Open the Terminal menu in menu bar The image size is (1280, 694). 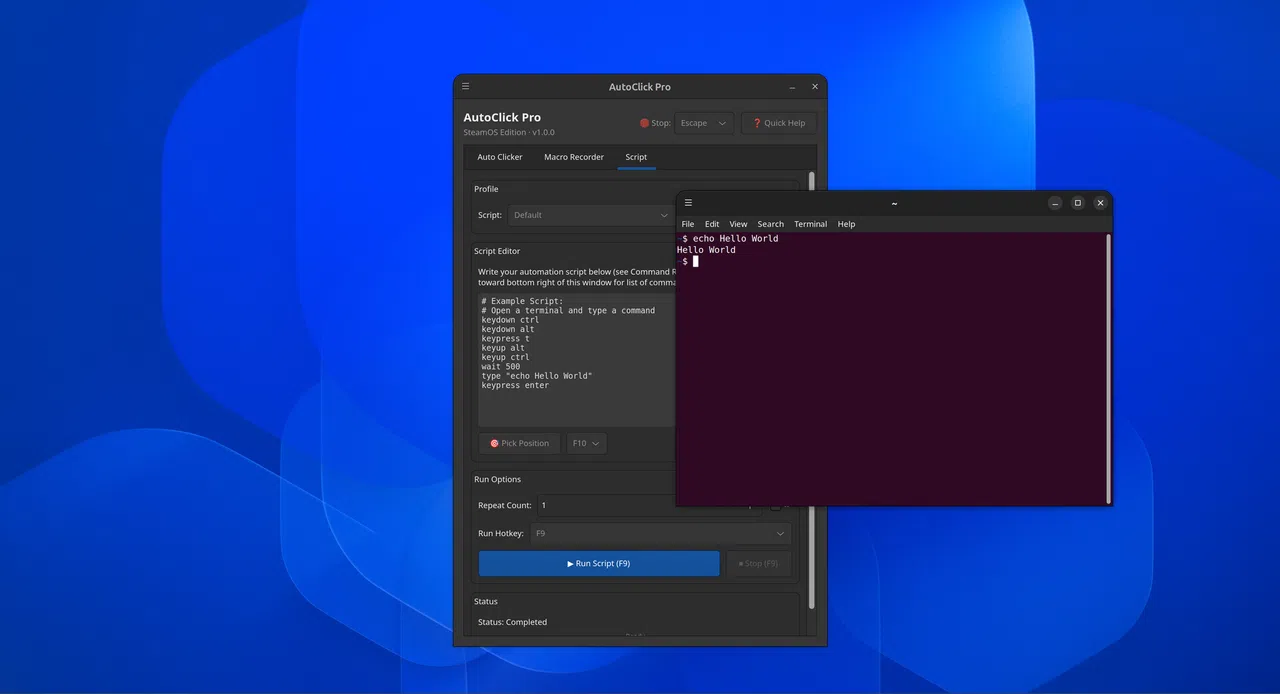pyautogui.click(x=811, y=224)
